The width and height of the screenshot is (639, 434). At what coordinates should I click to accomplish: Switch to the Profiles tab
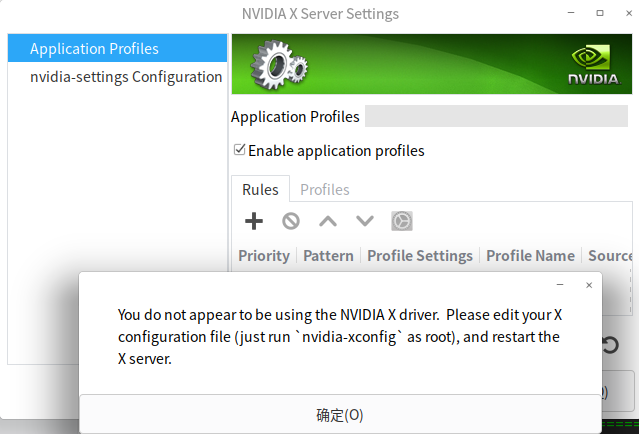(x=324, y=189)
